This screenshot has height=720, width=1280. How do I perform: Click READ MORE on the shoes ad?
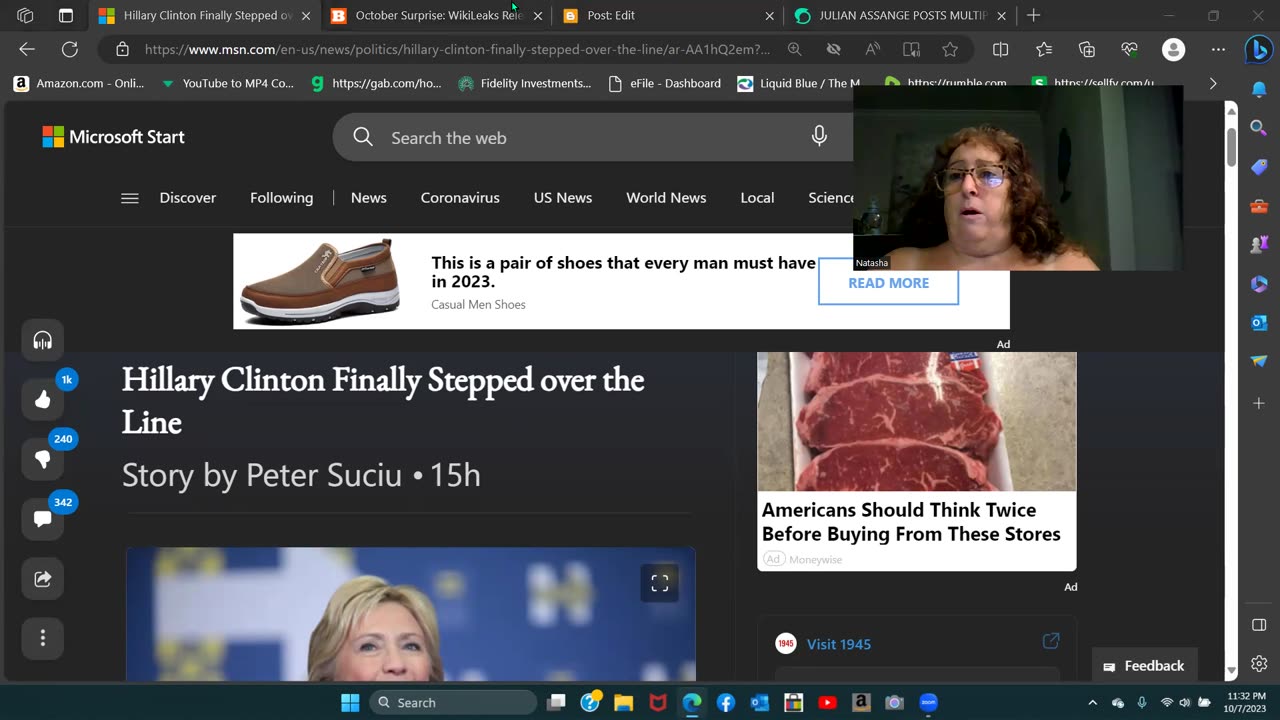tap(888, 283)
